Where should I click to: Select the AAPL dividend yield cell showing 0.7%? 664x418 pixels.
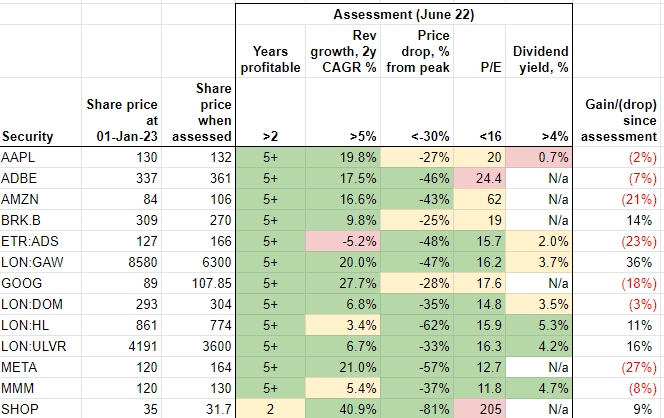tap(539, 156)
